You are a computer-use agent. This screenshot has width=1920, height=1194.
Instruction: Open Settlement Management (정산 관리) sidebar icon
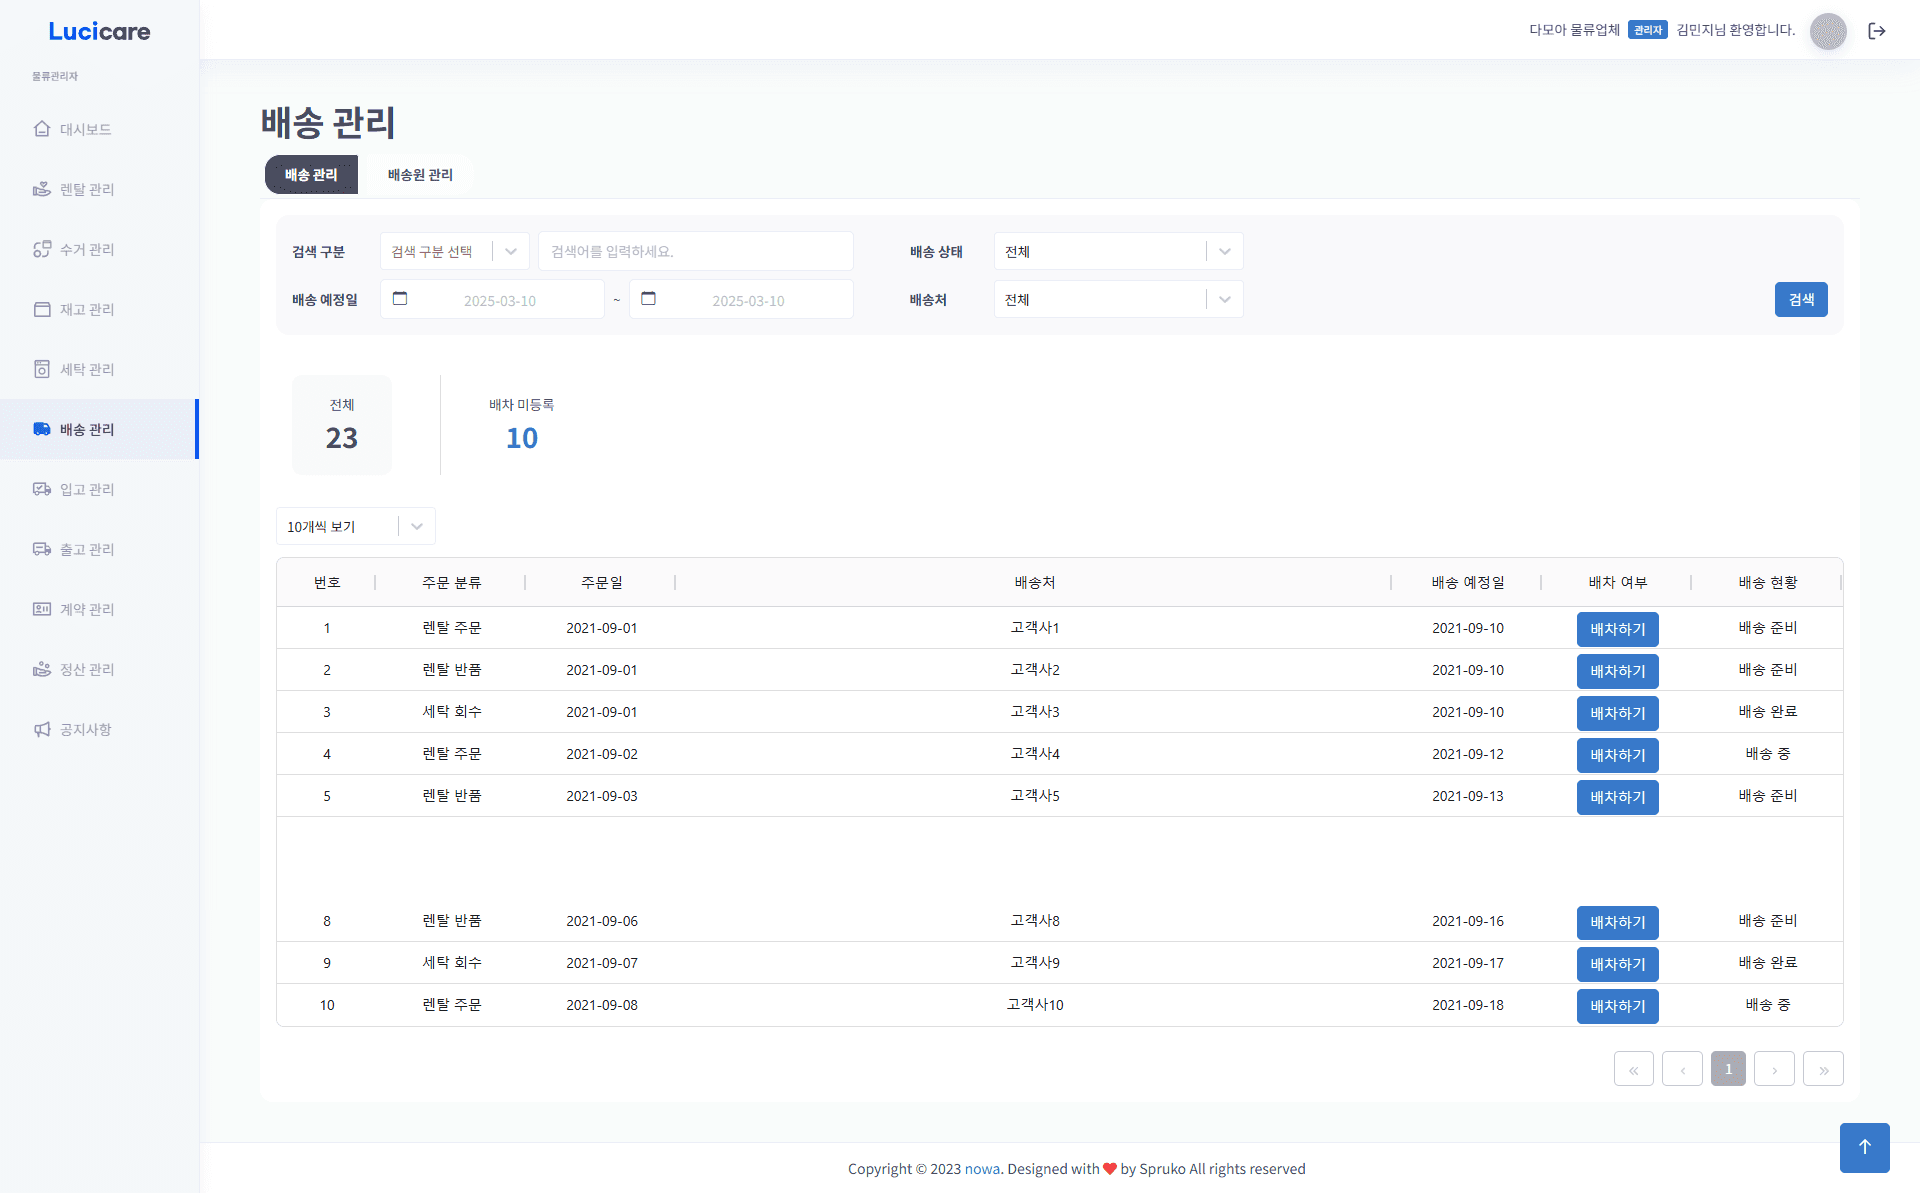(x=42, y=669)
